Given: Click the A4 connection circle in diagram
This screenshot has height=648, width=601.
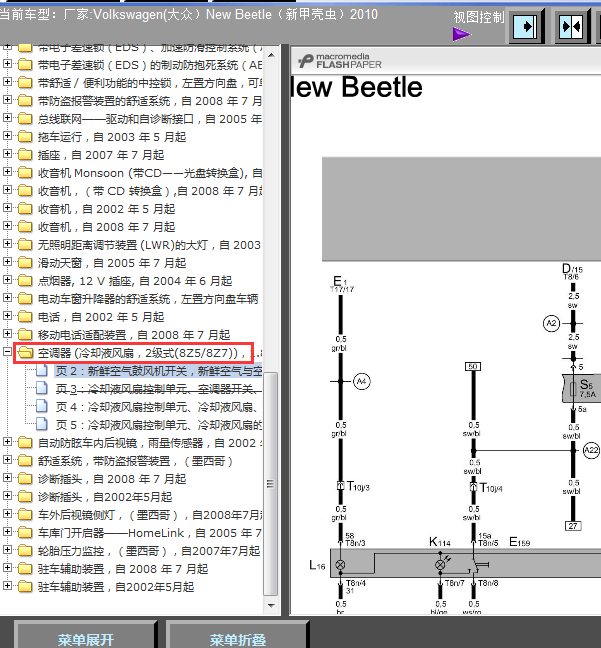Looking at the screenshot, I should (x=362, y=381).
